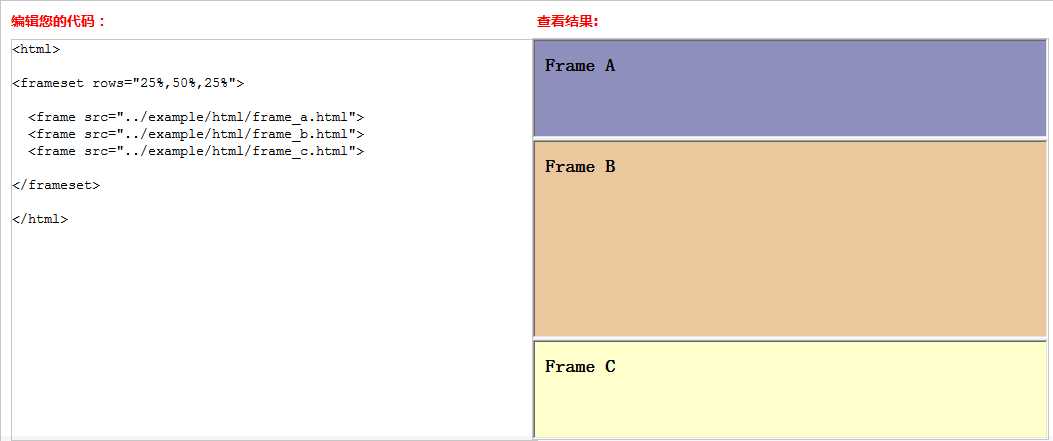Place cursor on the <html> opening tag line
This screenshot has width=1053, height=441.
tap(36, 49)
